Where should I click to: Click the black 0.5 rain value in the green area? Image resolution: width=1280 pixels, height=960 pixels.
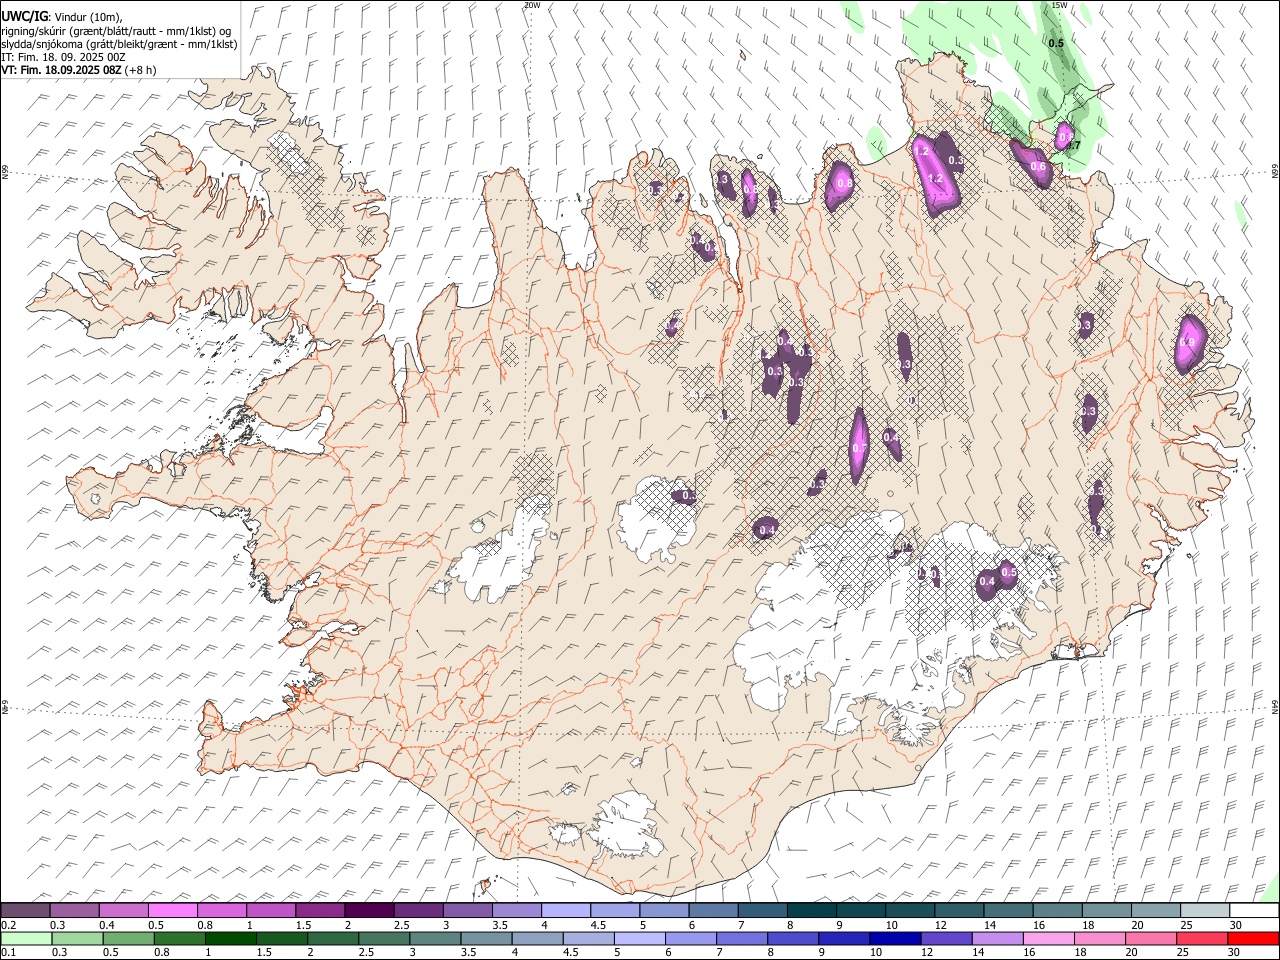[1056, 43]
